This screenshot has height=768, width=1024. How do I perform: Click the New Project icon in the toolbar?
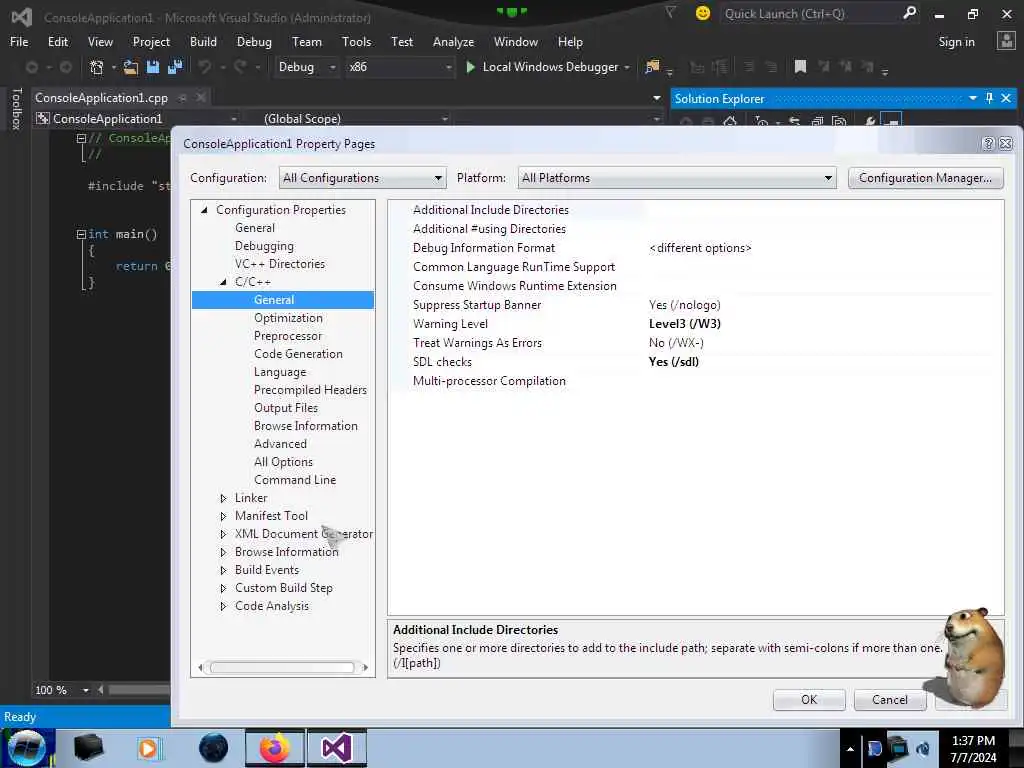click(96, 67)
